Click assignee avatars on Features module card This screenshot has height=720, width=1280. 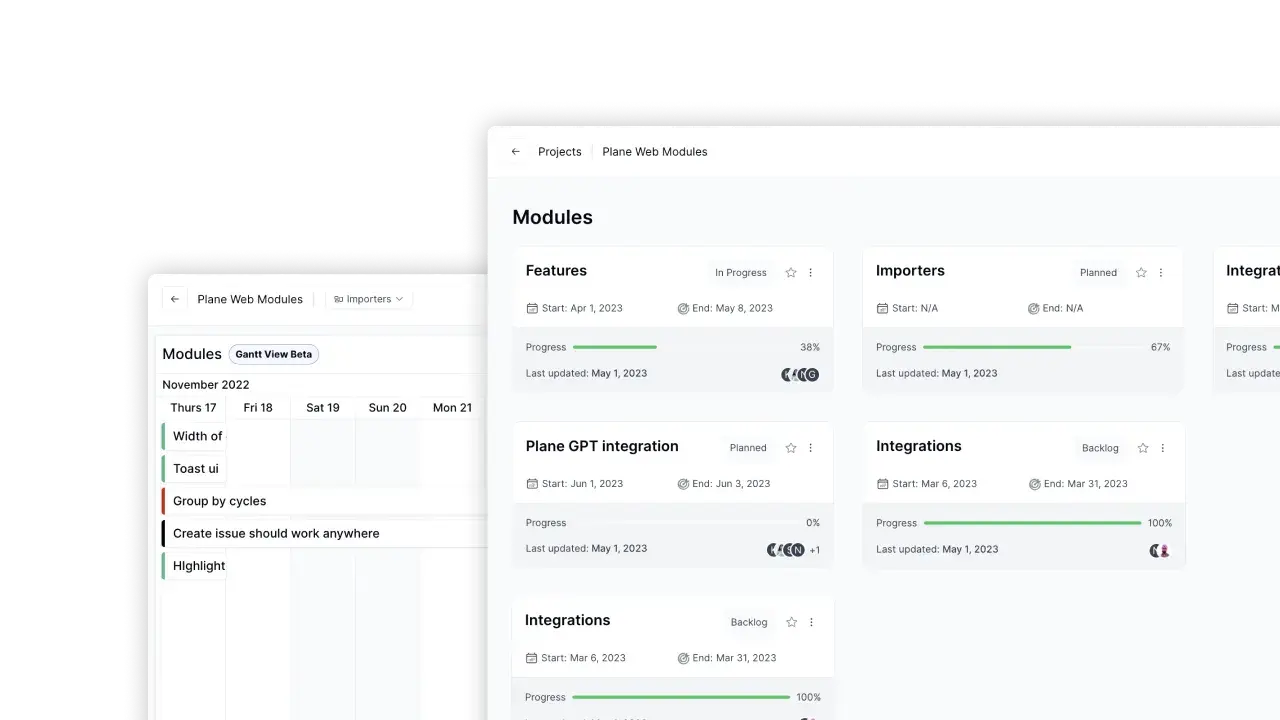(800, 375)
